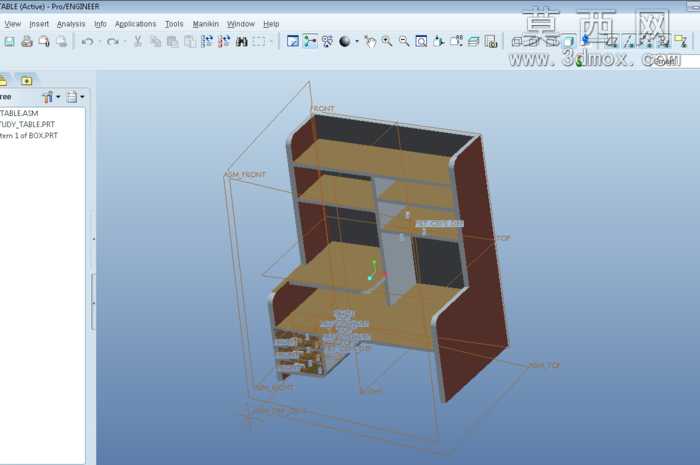Select TABLE.ASM in the model tree
Screen dimensions: 700x465
click(19, 113)
